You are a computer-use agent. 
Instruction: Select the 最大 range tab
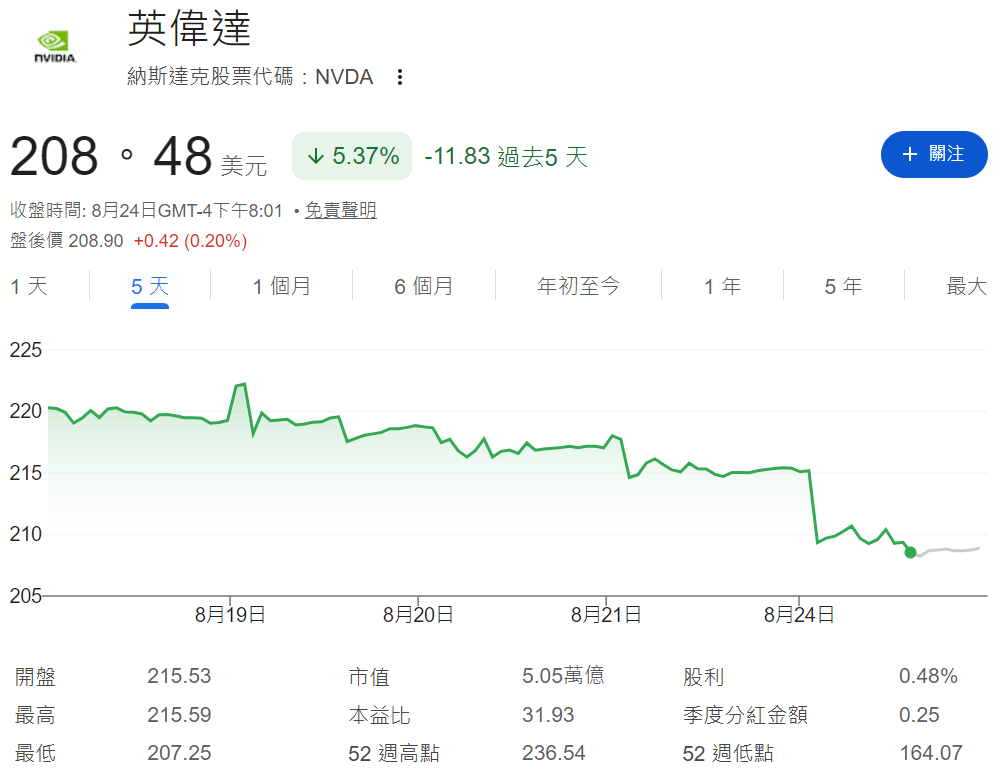pyautogui.click(x=967, y=286)
